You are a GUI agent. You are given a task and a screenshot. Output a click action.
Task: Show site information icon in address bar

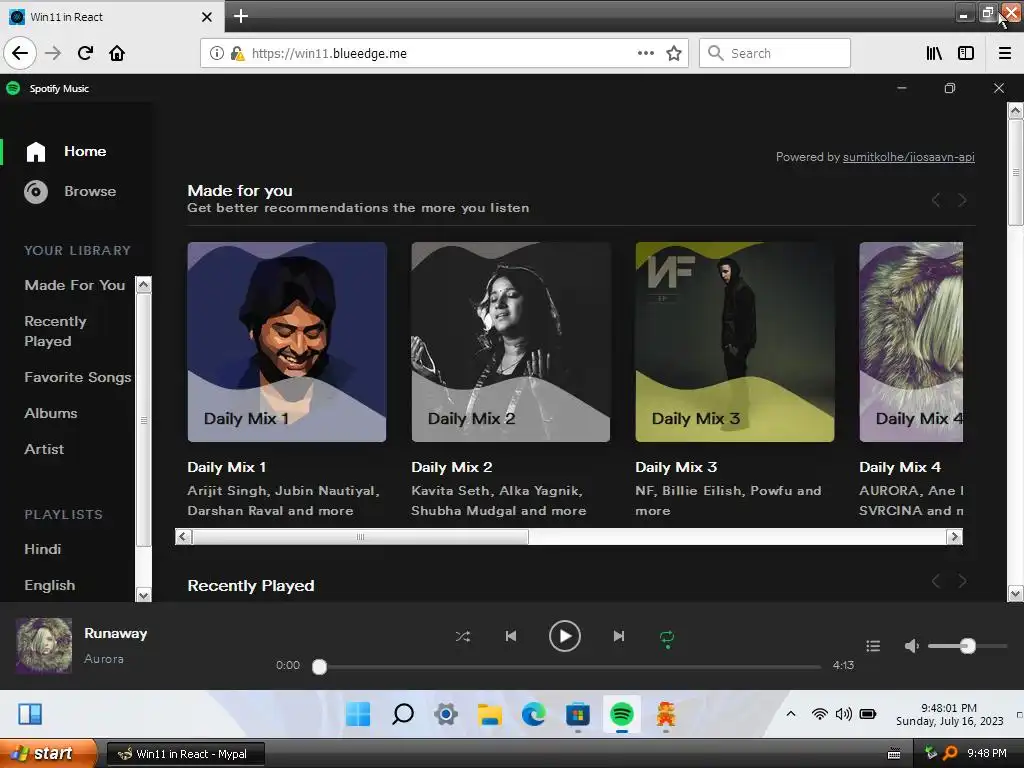(x=217, y=53)
